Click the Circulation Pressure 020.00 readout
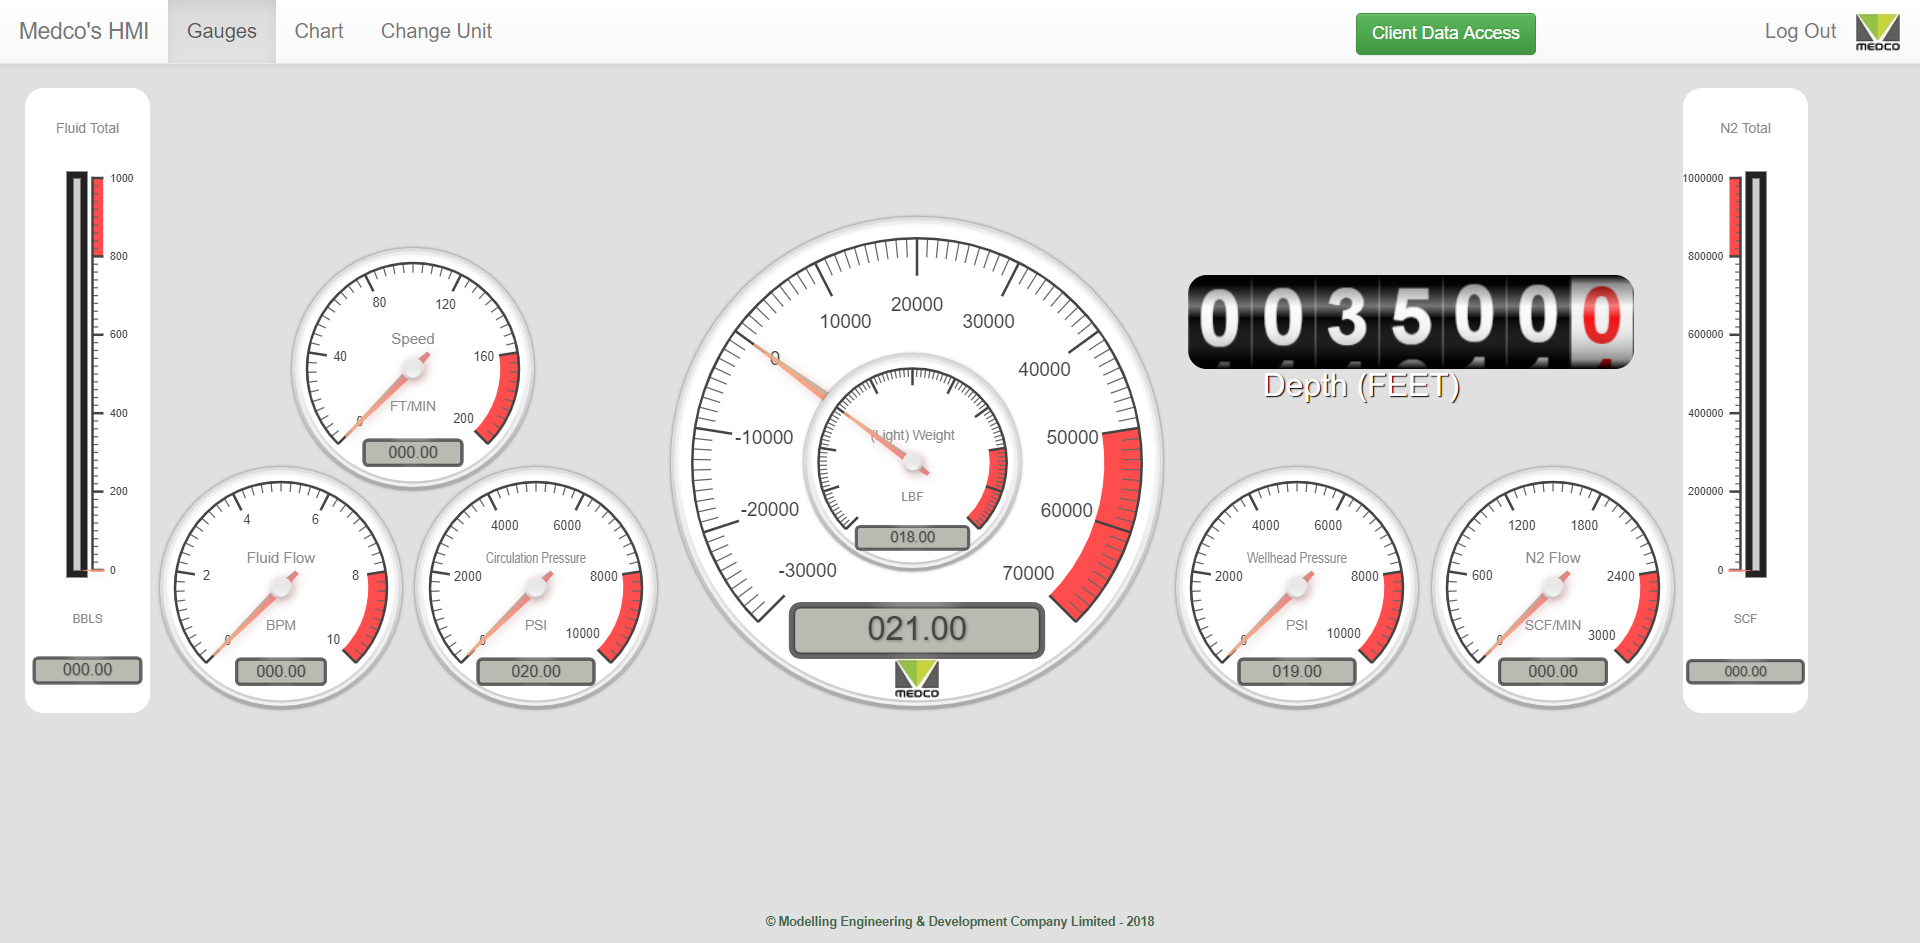Viewport: 1920px width, 943px height. coord(536,671)
